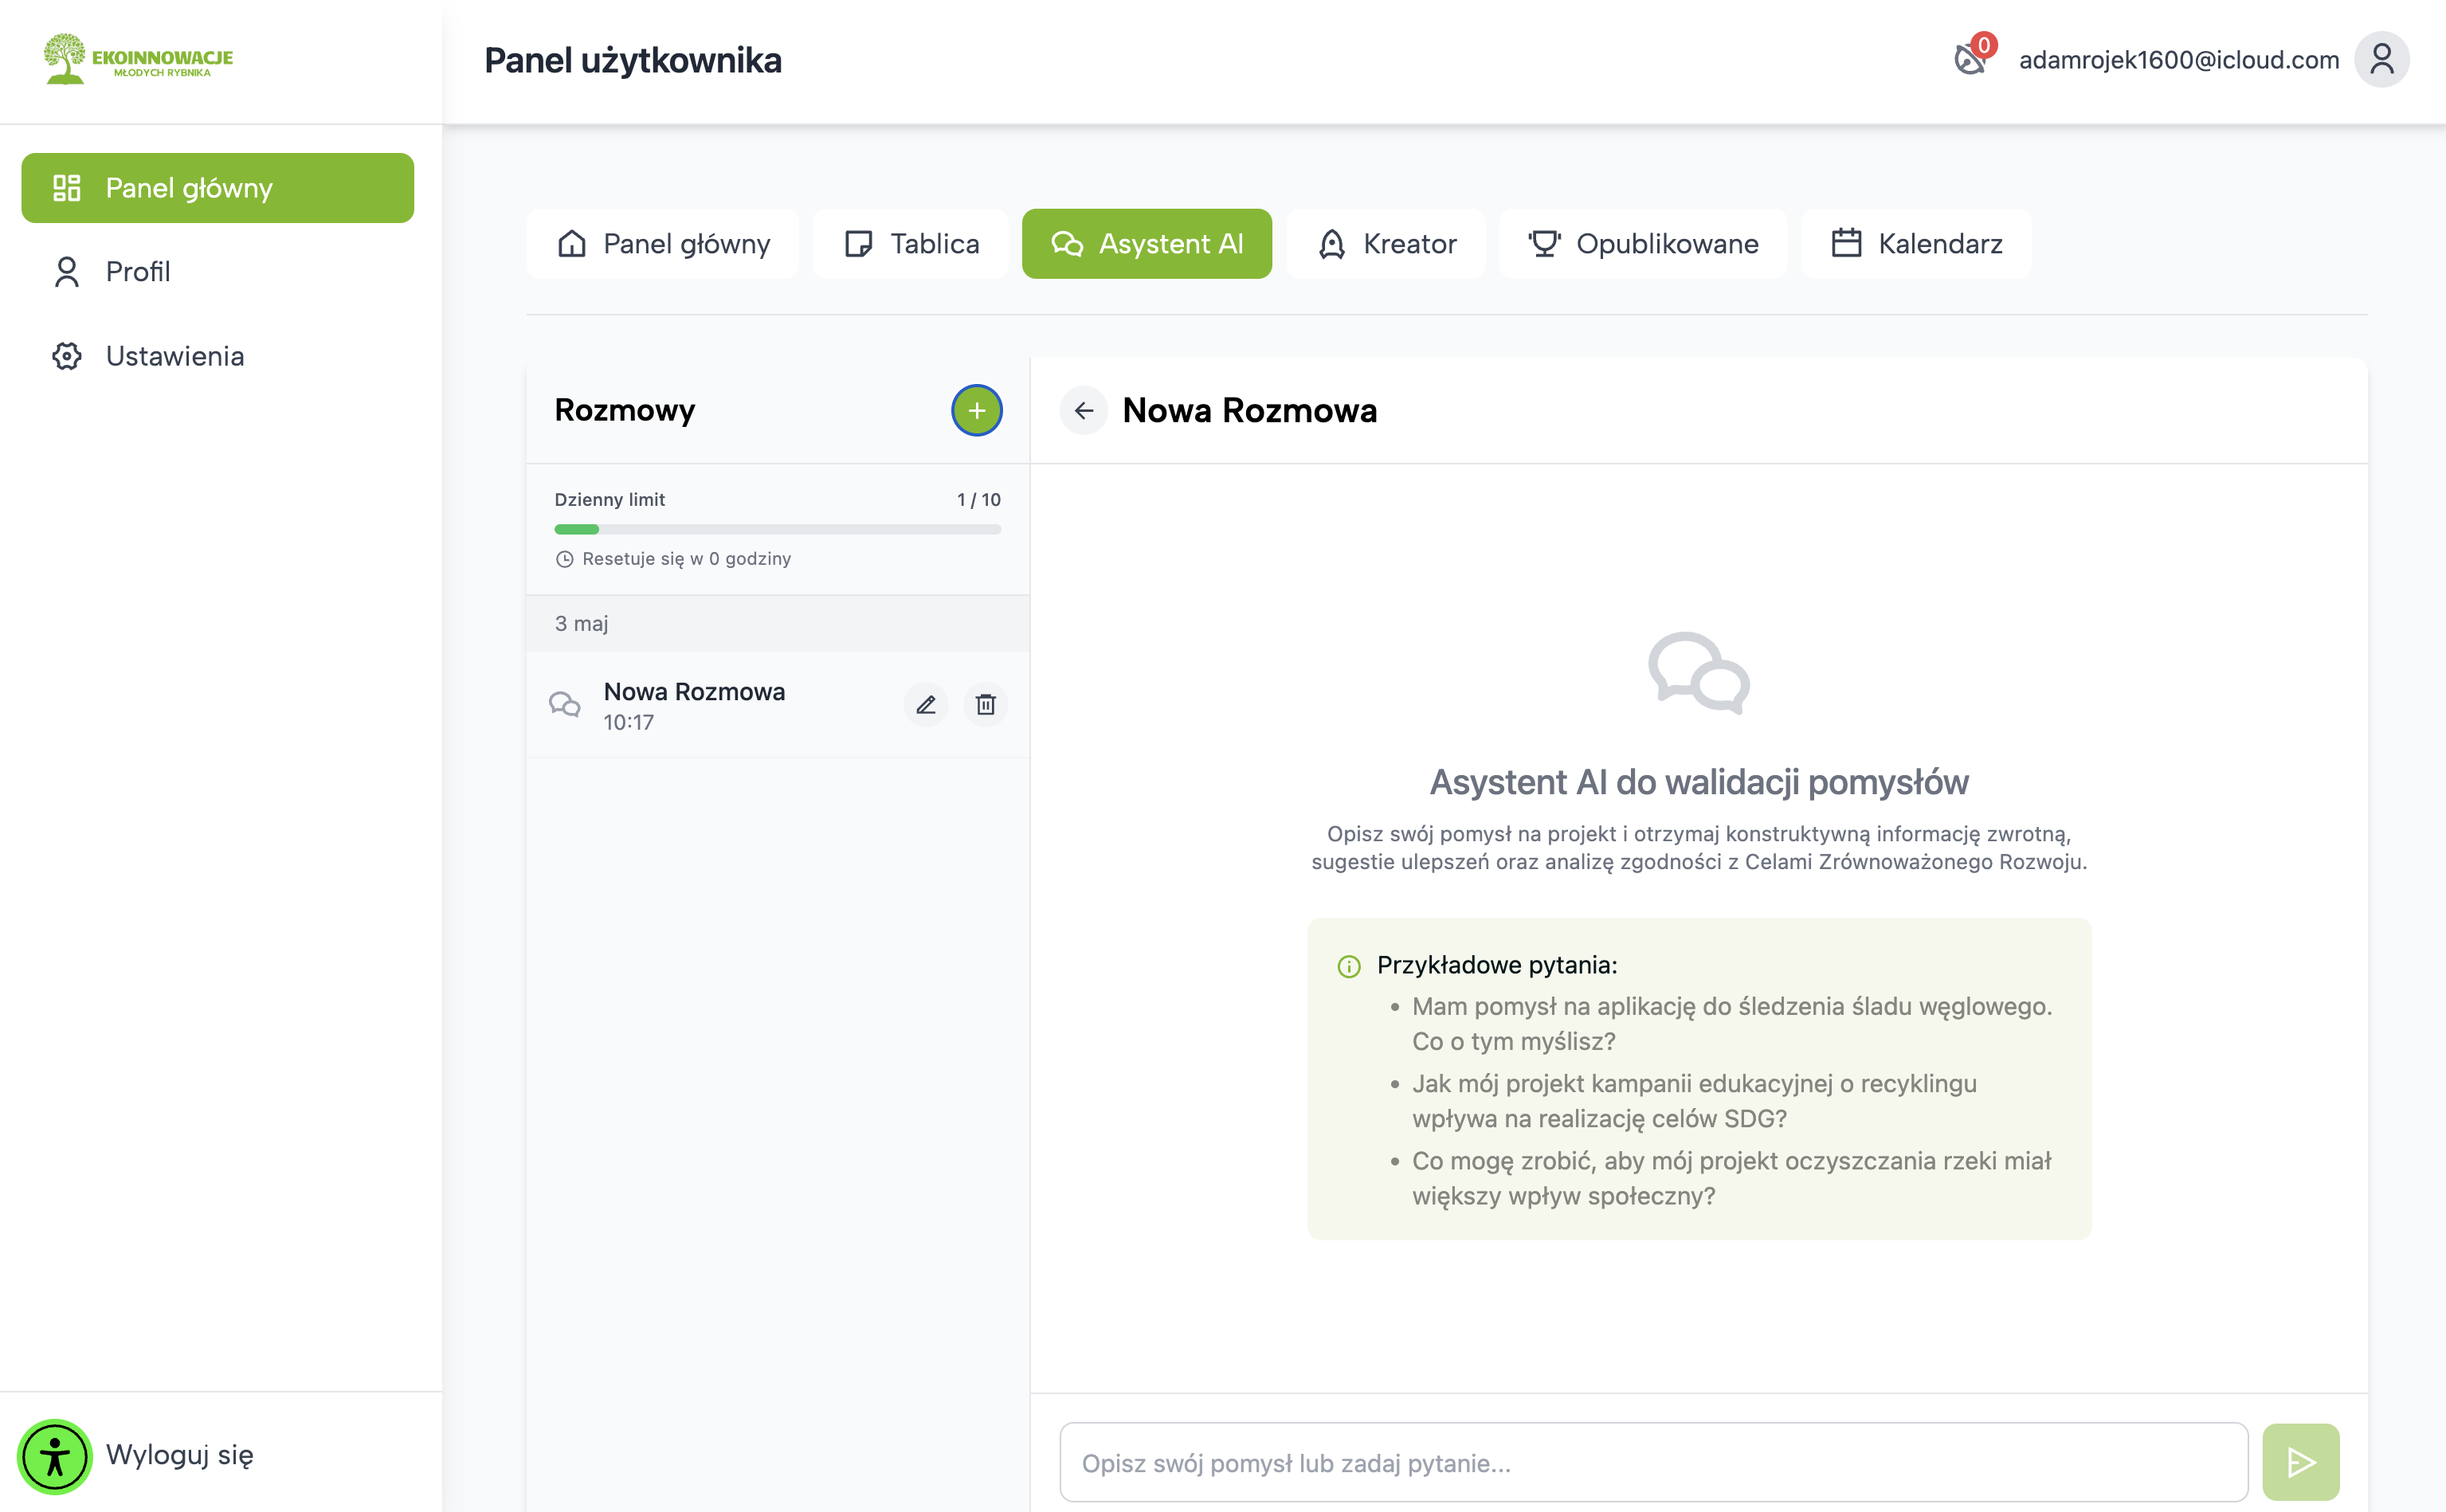The height and width of the screenshot is (1512, 2446).
Task: Open the Kreator tab
Action: point(1386,243)
